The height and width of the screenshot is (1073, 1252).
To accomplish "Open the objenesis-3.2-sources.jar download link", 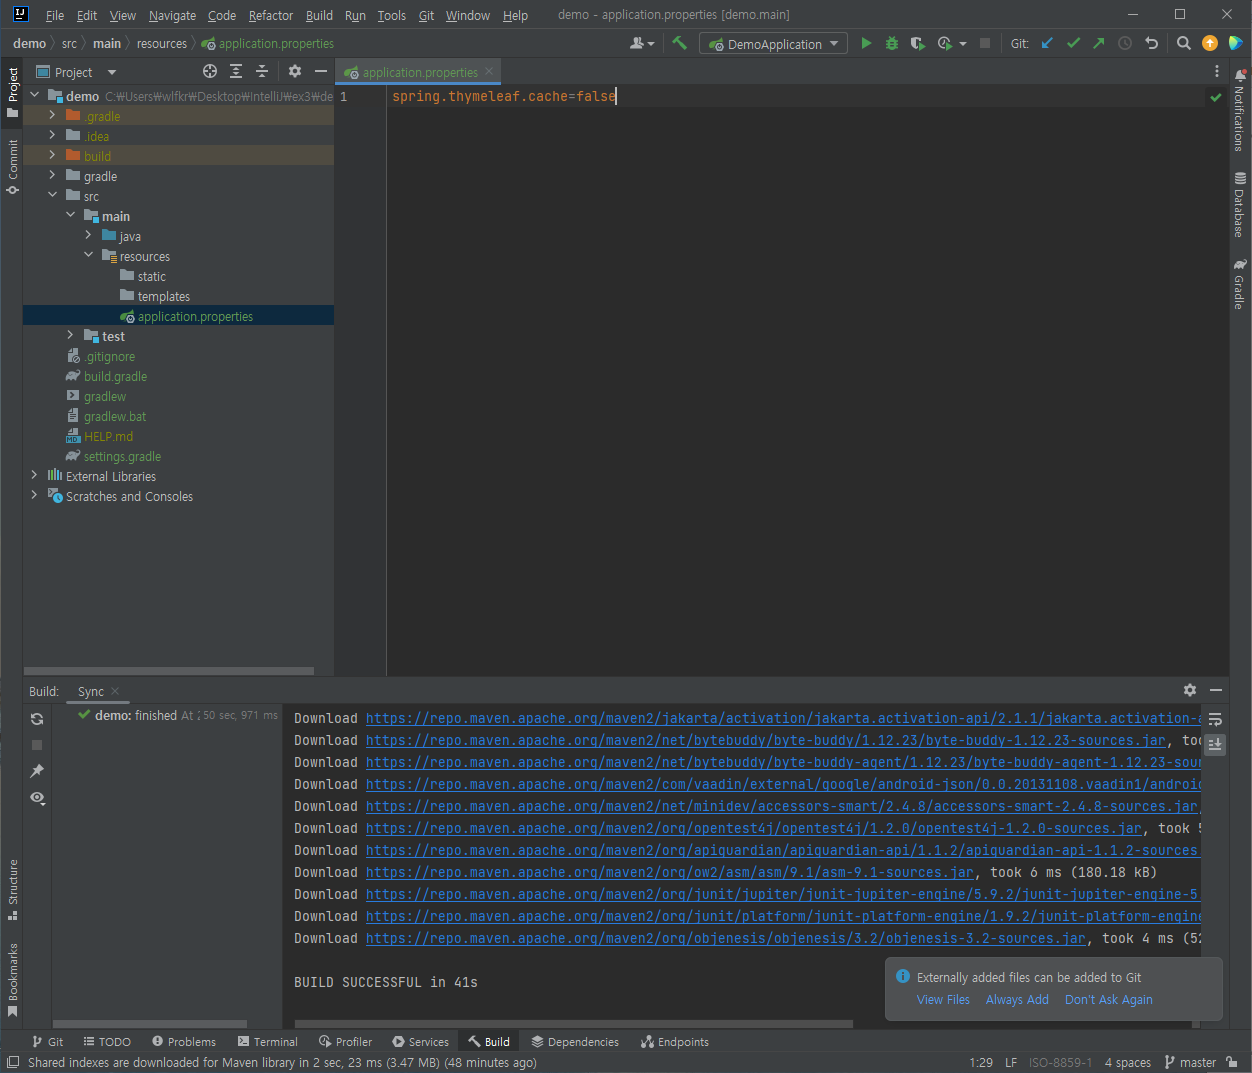I will tap(726, 938).
